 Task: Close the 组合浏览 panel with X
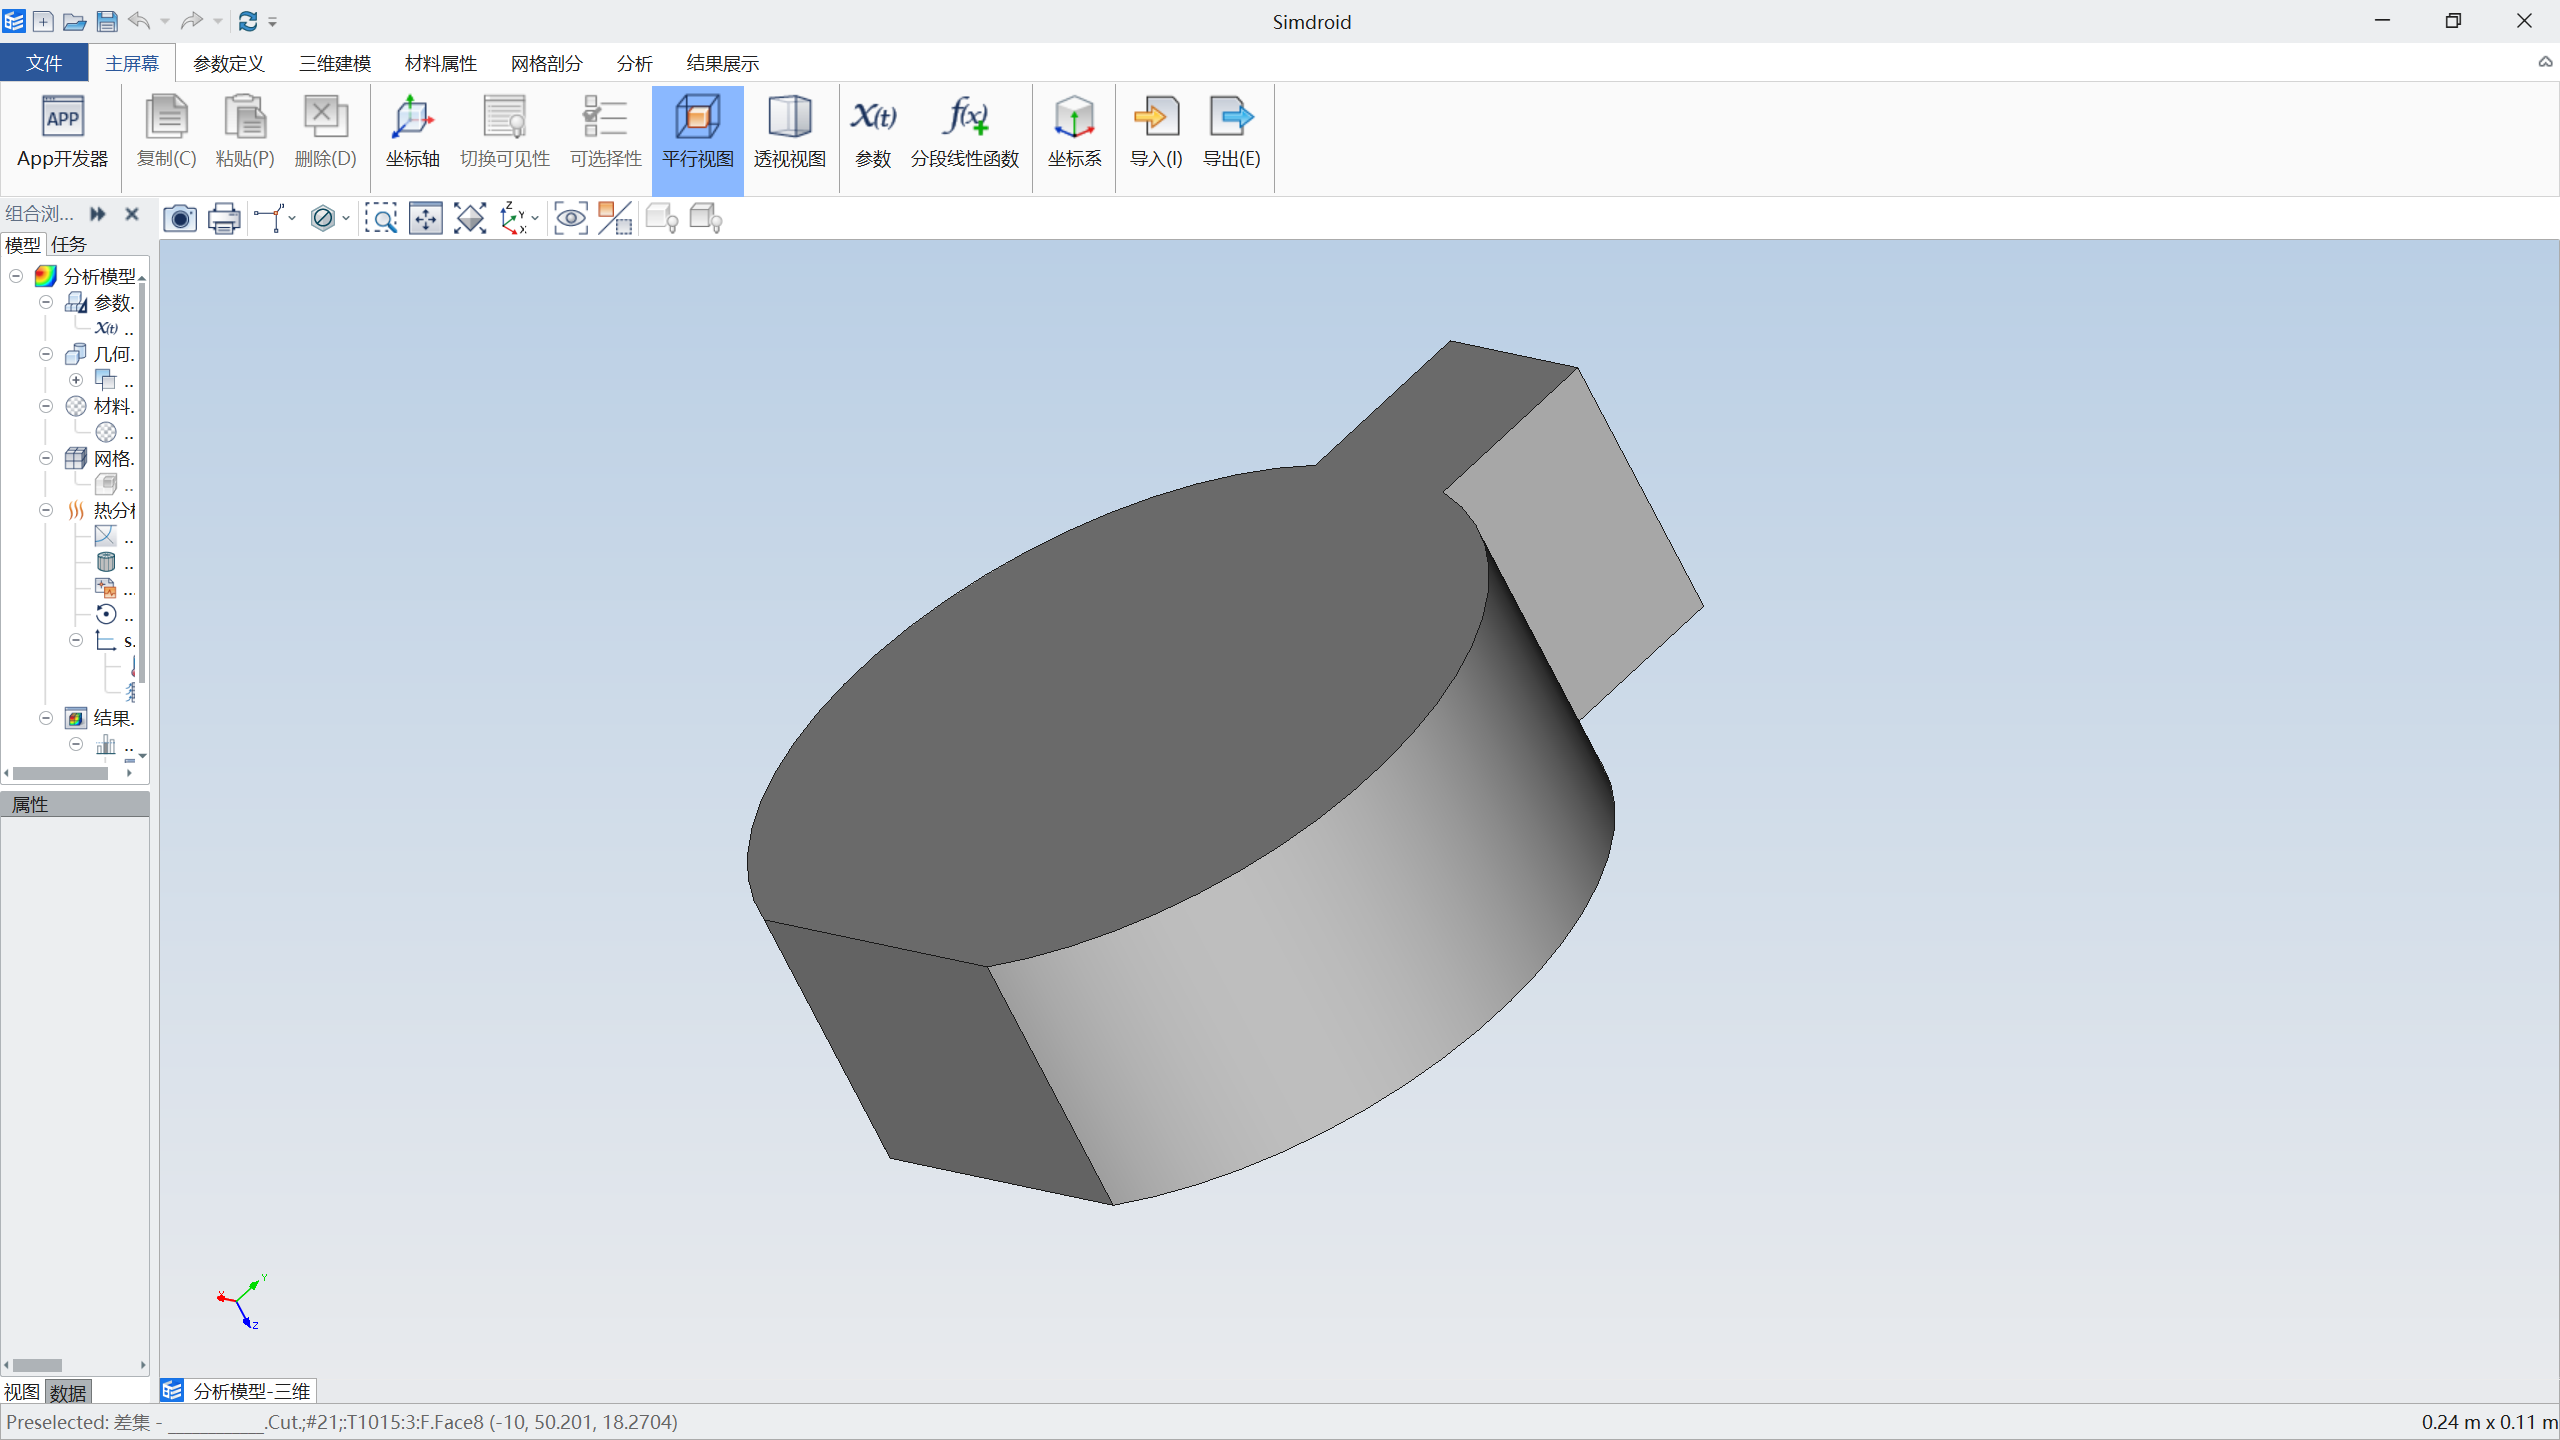[131, 214]
